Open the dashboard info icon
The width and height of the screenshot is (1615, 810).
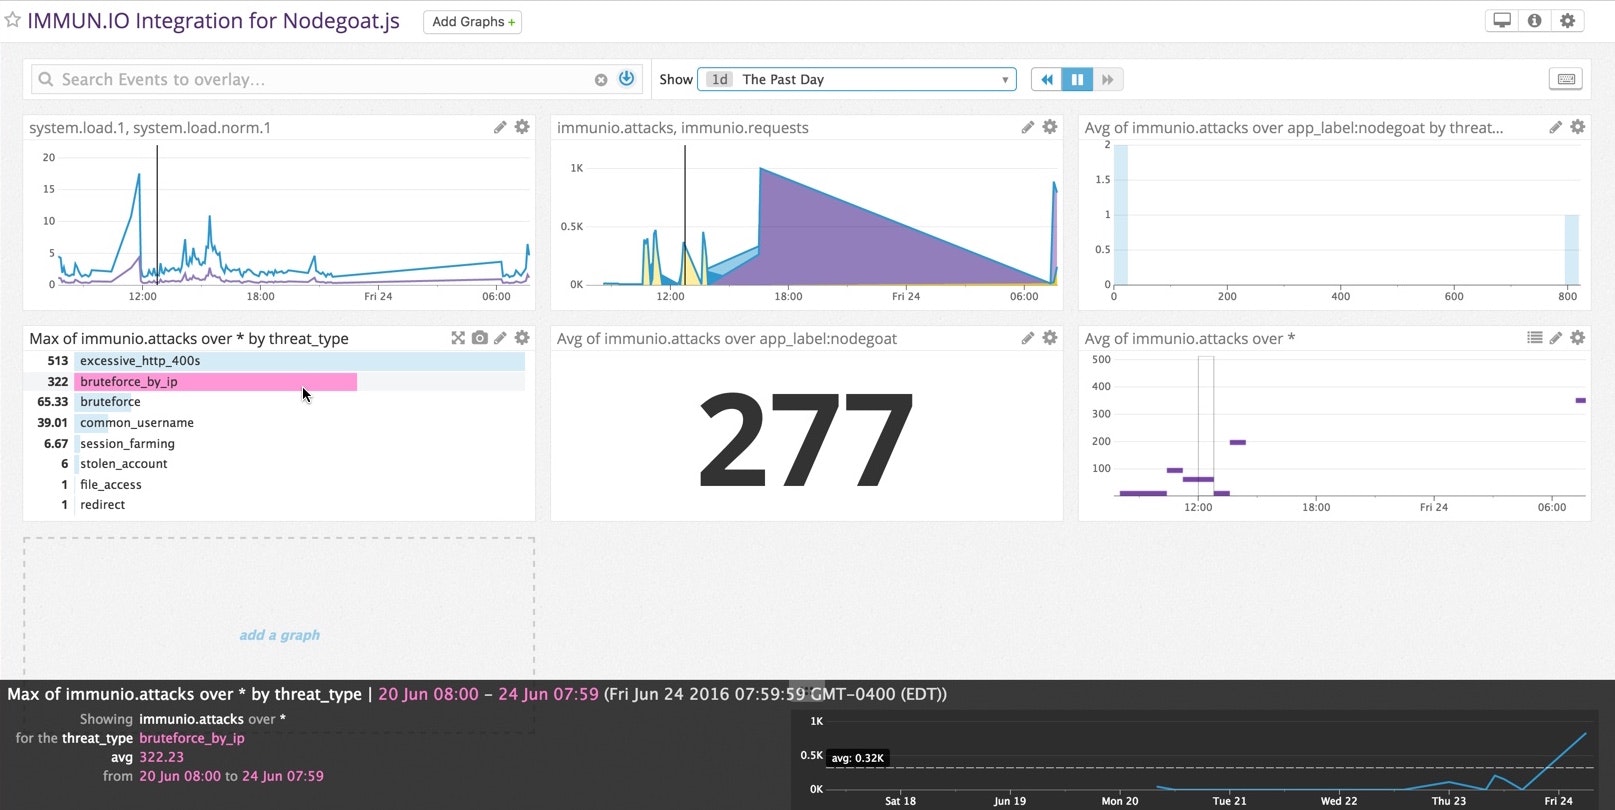click(1534, 21)
